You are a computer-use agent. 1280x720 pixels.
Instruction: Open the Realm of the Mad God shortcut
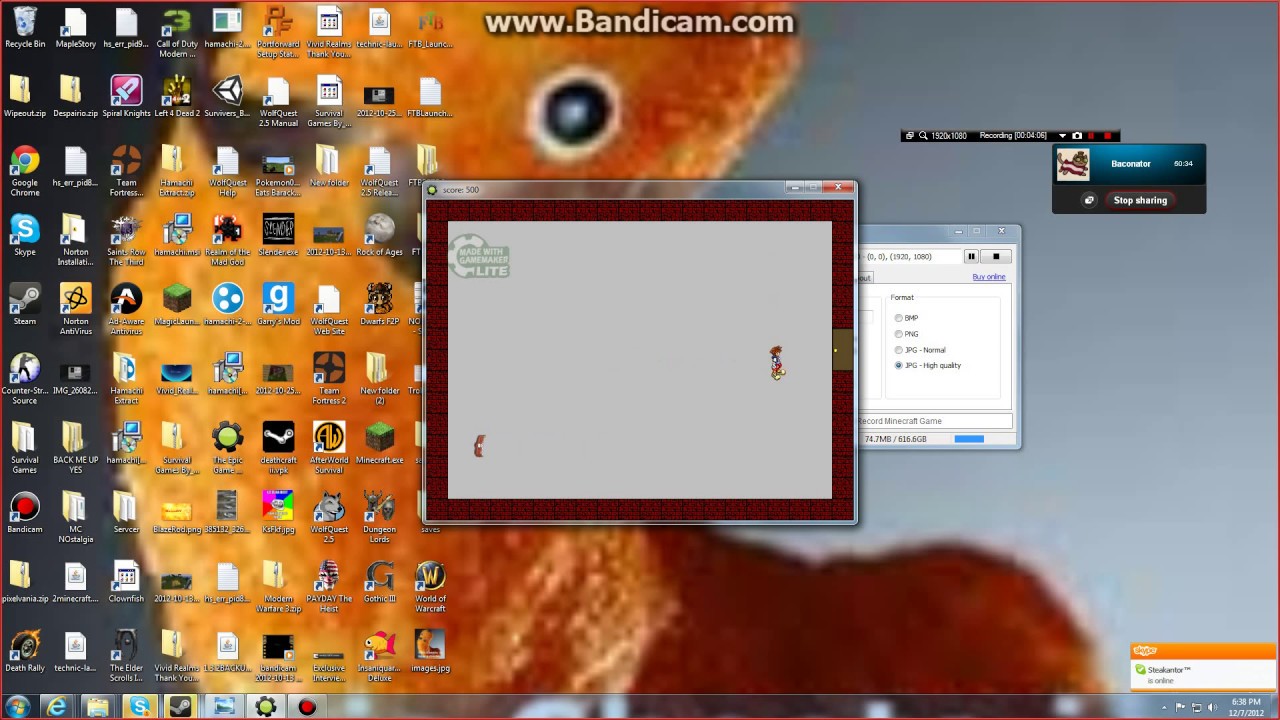228,240
